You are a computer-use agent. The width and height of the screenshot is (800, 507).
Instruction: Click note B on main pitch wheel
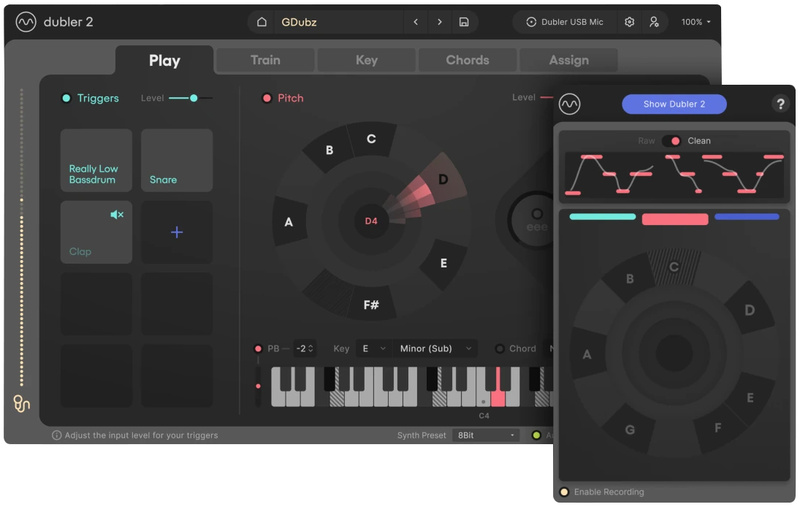330,150
